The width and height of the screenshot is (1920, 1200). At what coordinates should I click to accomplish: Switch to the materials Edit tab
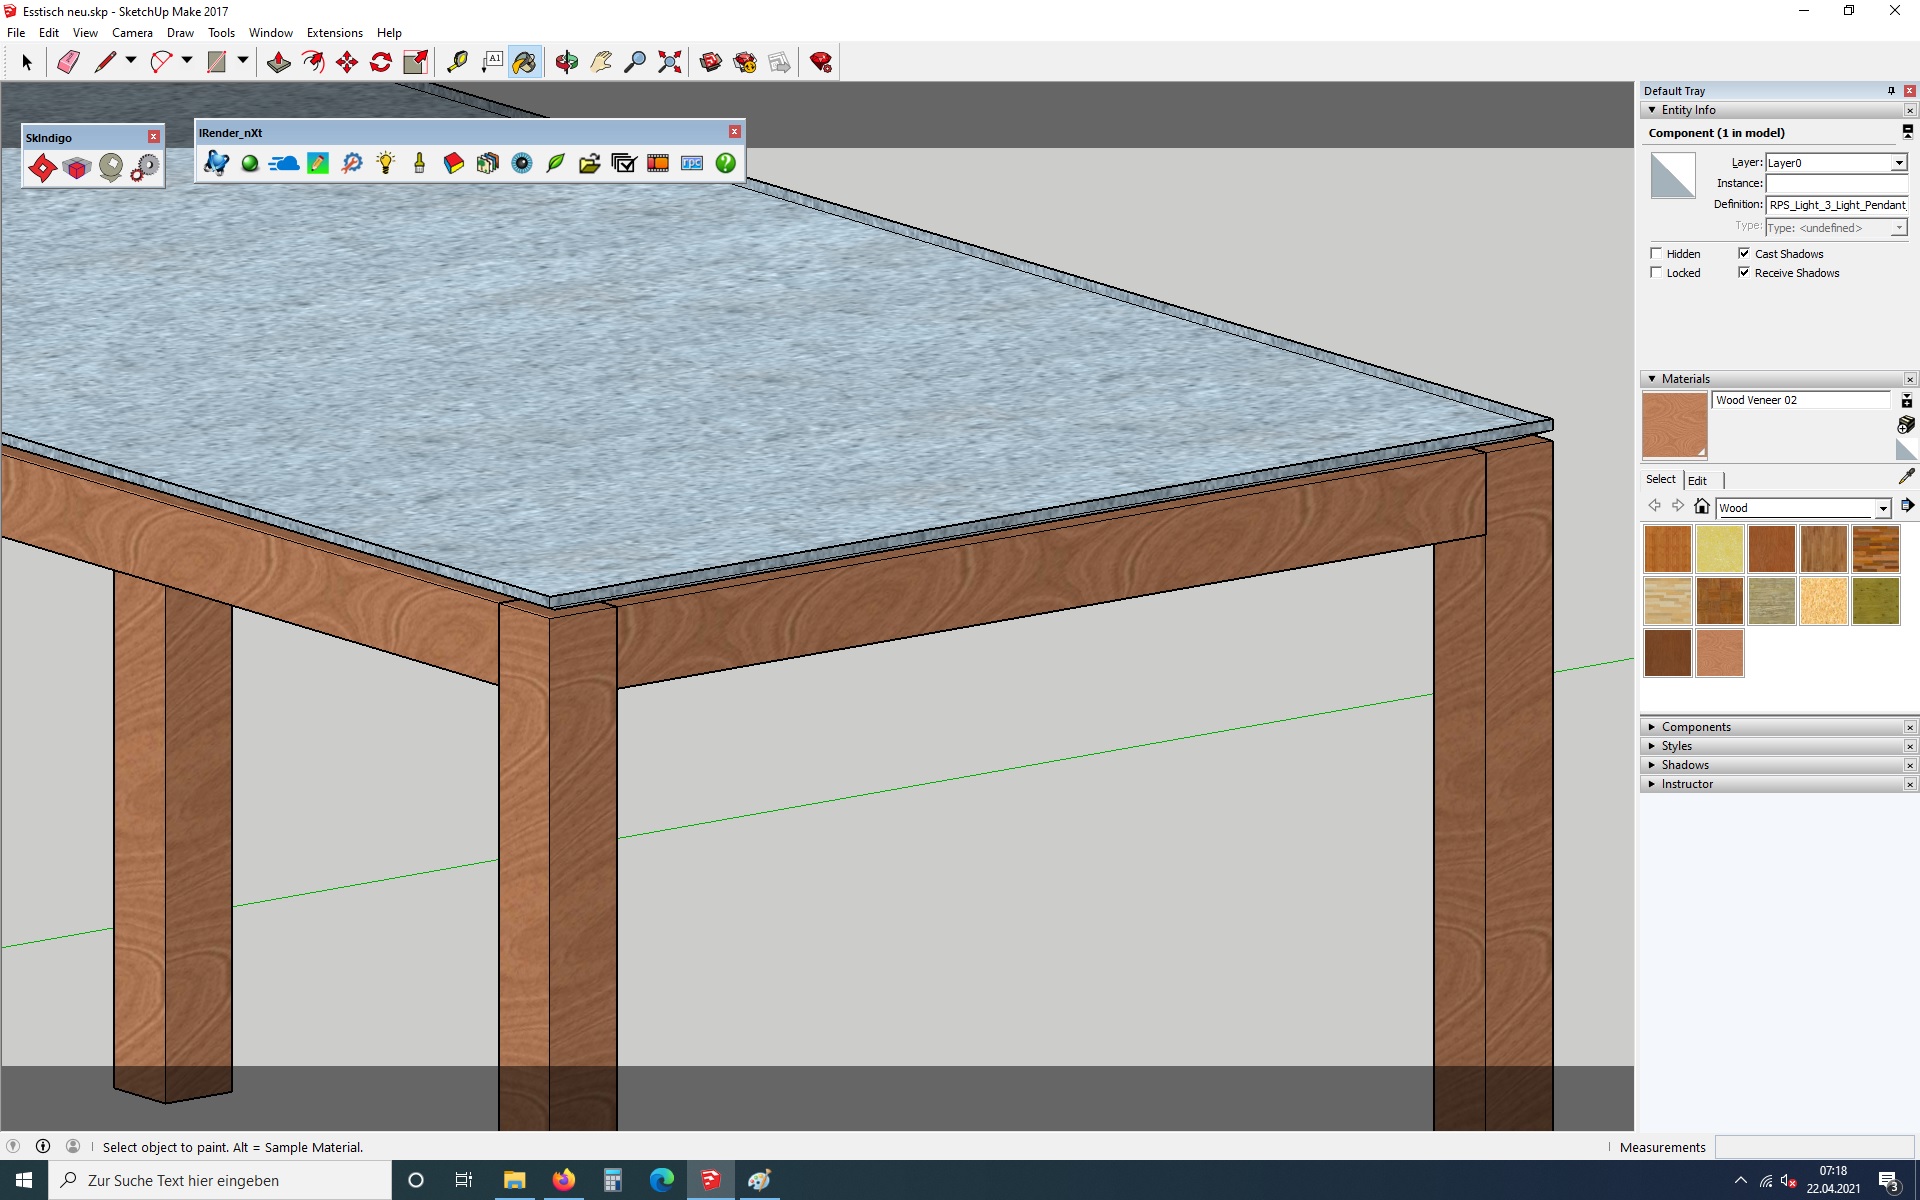(x=1697, y=480)
